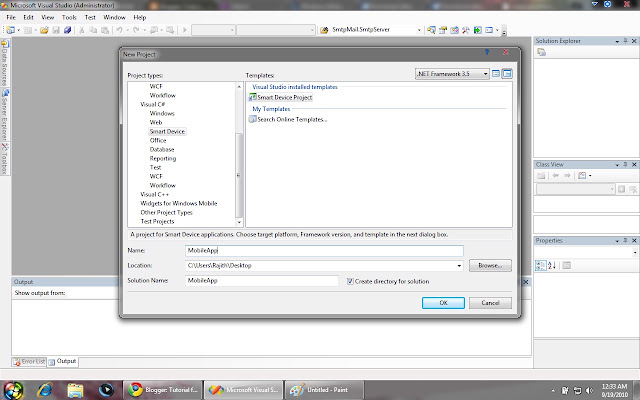Click the help question mark in New Project dialog
640x400 pixels.
point(487,52)
